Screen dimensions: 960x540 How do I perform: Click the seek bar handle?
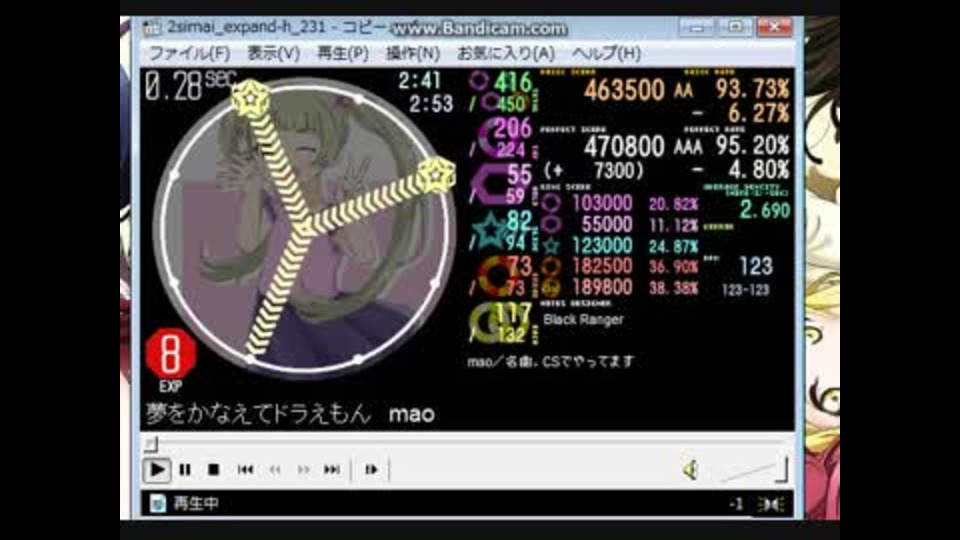151,443
